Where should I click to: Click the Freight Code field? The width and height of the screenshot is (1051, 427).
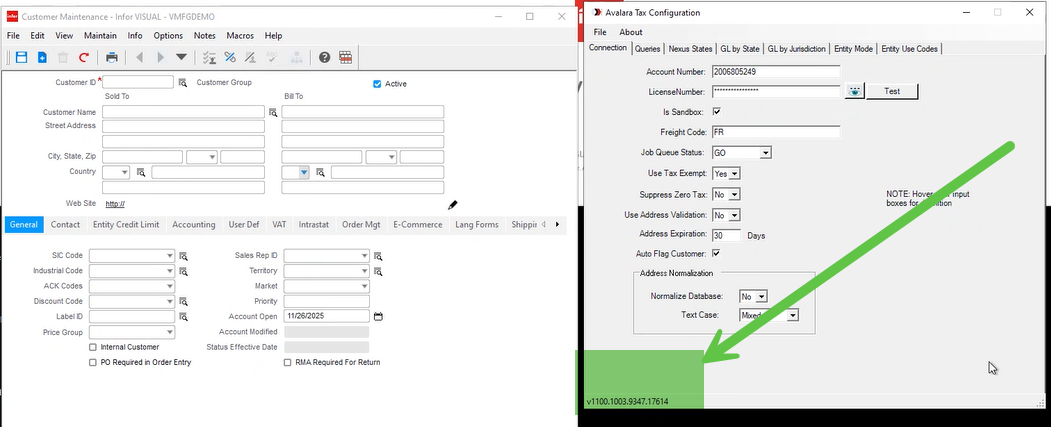tap(776, 132)
